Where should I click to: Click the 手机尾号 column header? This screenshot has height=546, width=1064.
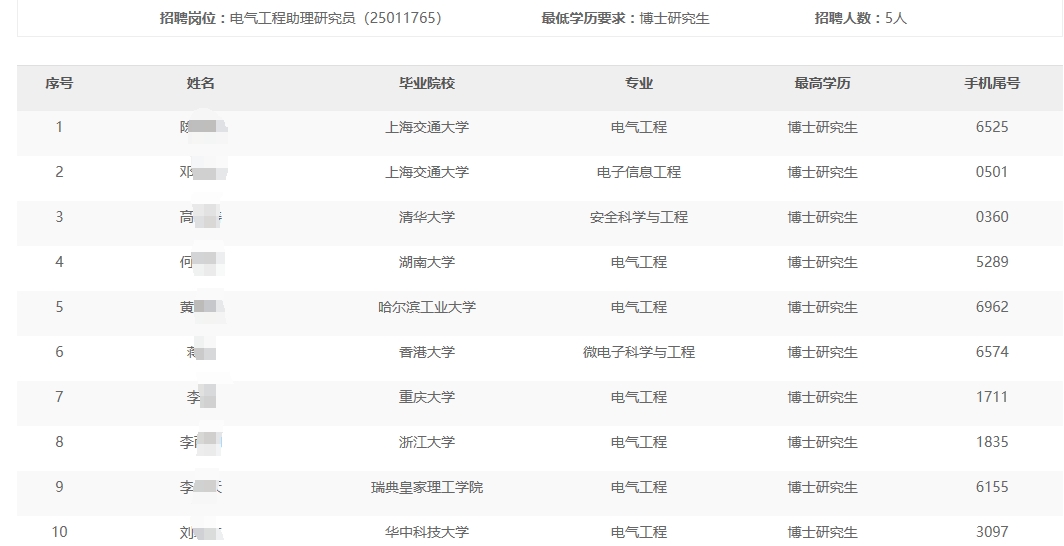[x=992, y=84]
